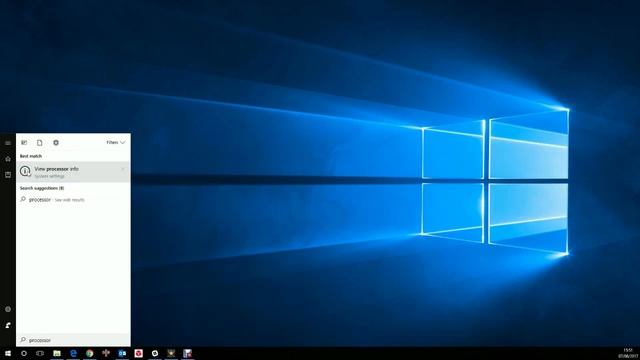640x360 pixels.
Task: Click the Cortana circle on taskbar
Action: (24, 353)
